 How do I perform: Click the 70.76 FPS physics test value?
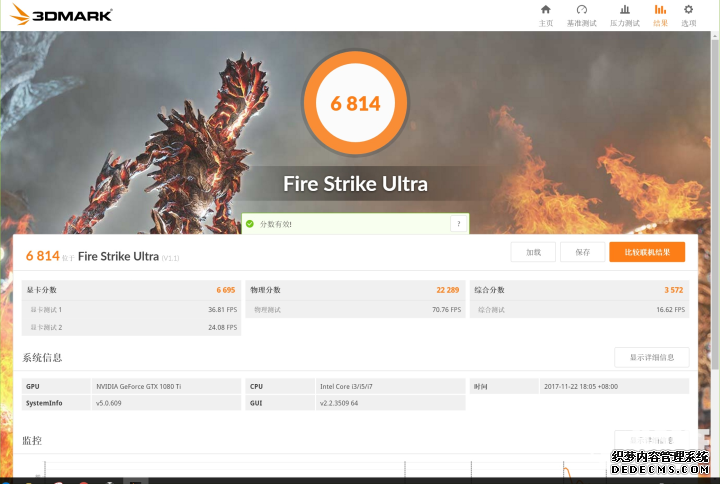[x=446, y=310]
